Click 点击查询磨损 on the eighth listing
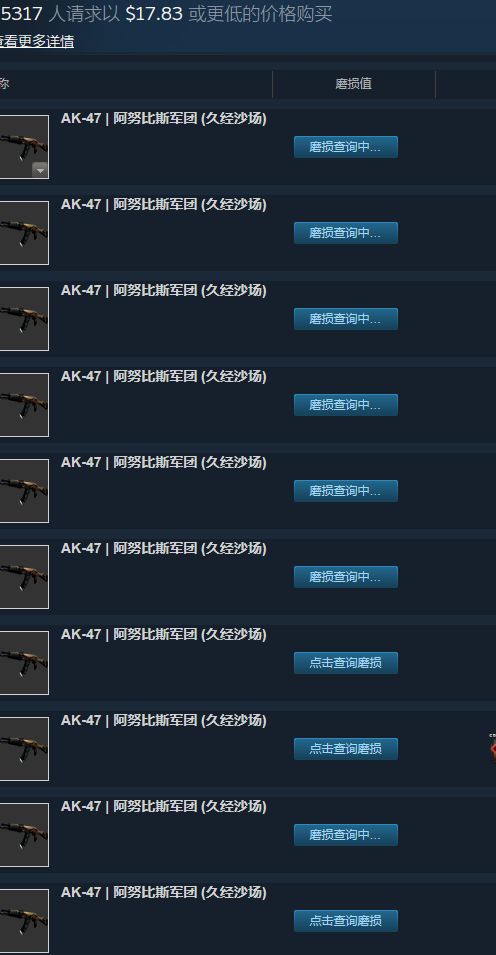The height and width of the screenshot is (955, 496). tap(345, 749)
